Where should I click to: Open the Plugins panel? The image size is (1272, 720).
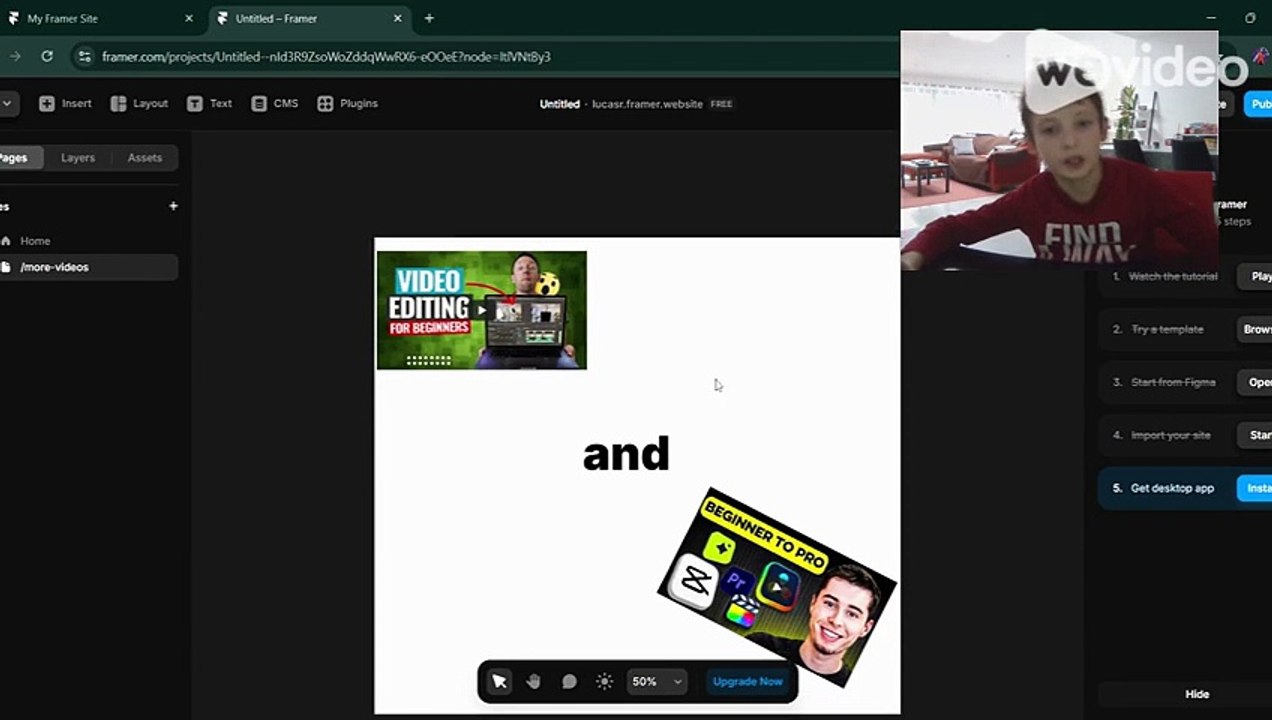pos(347,103)
